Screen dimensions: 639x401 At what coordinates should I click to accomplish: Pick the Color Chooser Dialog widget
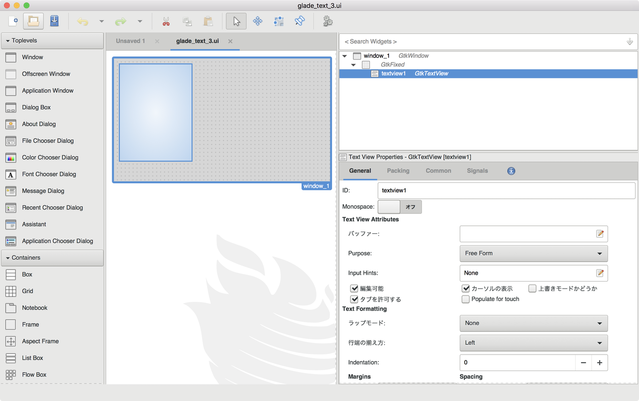tap(52, 158)
